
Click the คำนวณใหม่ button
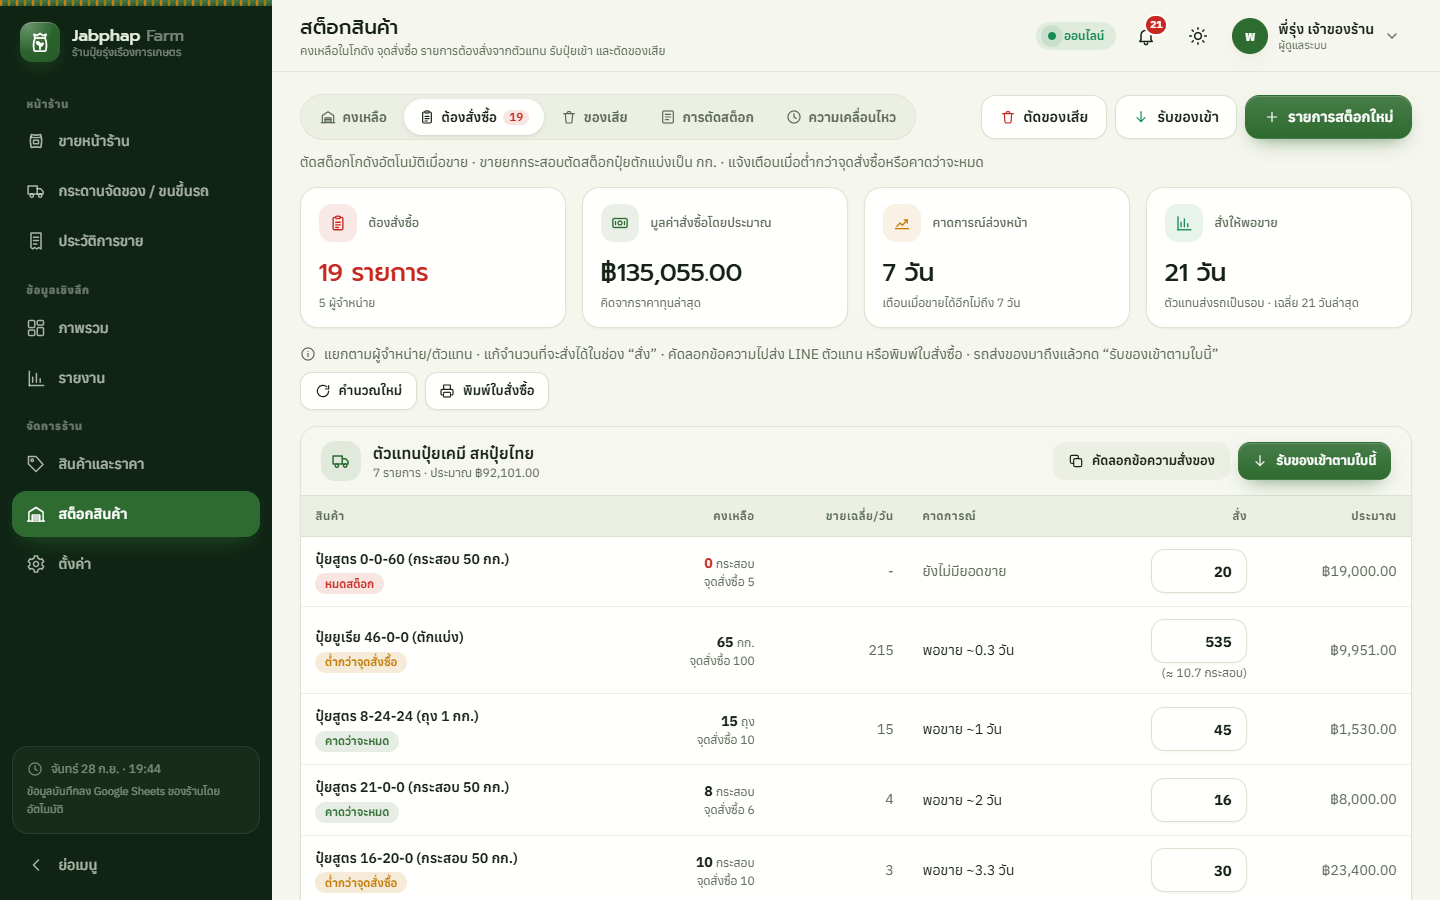pos(359,391)
